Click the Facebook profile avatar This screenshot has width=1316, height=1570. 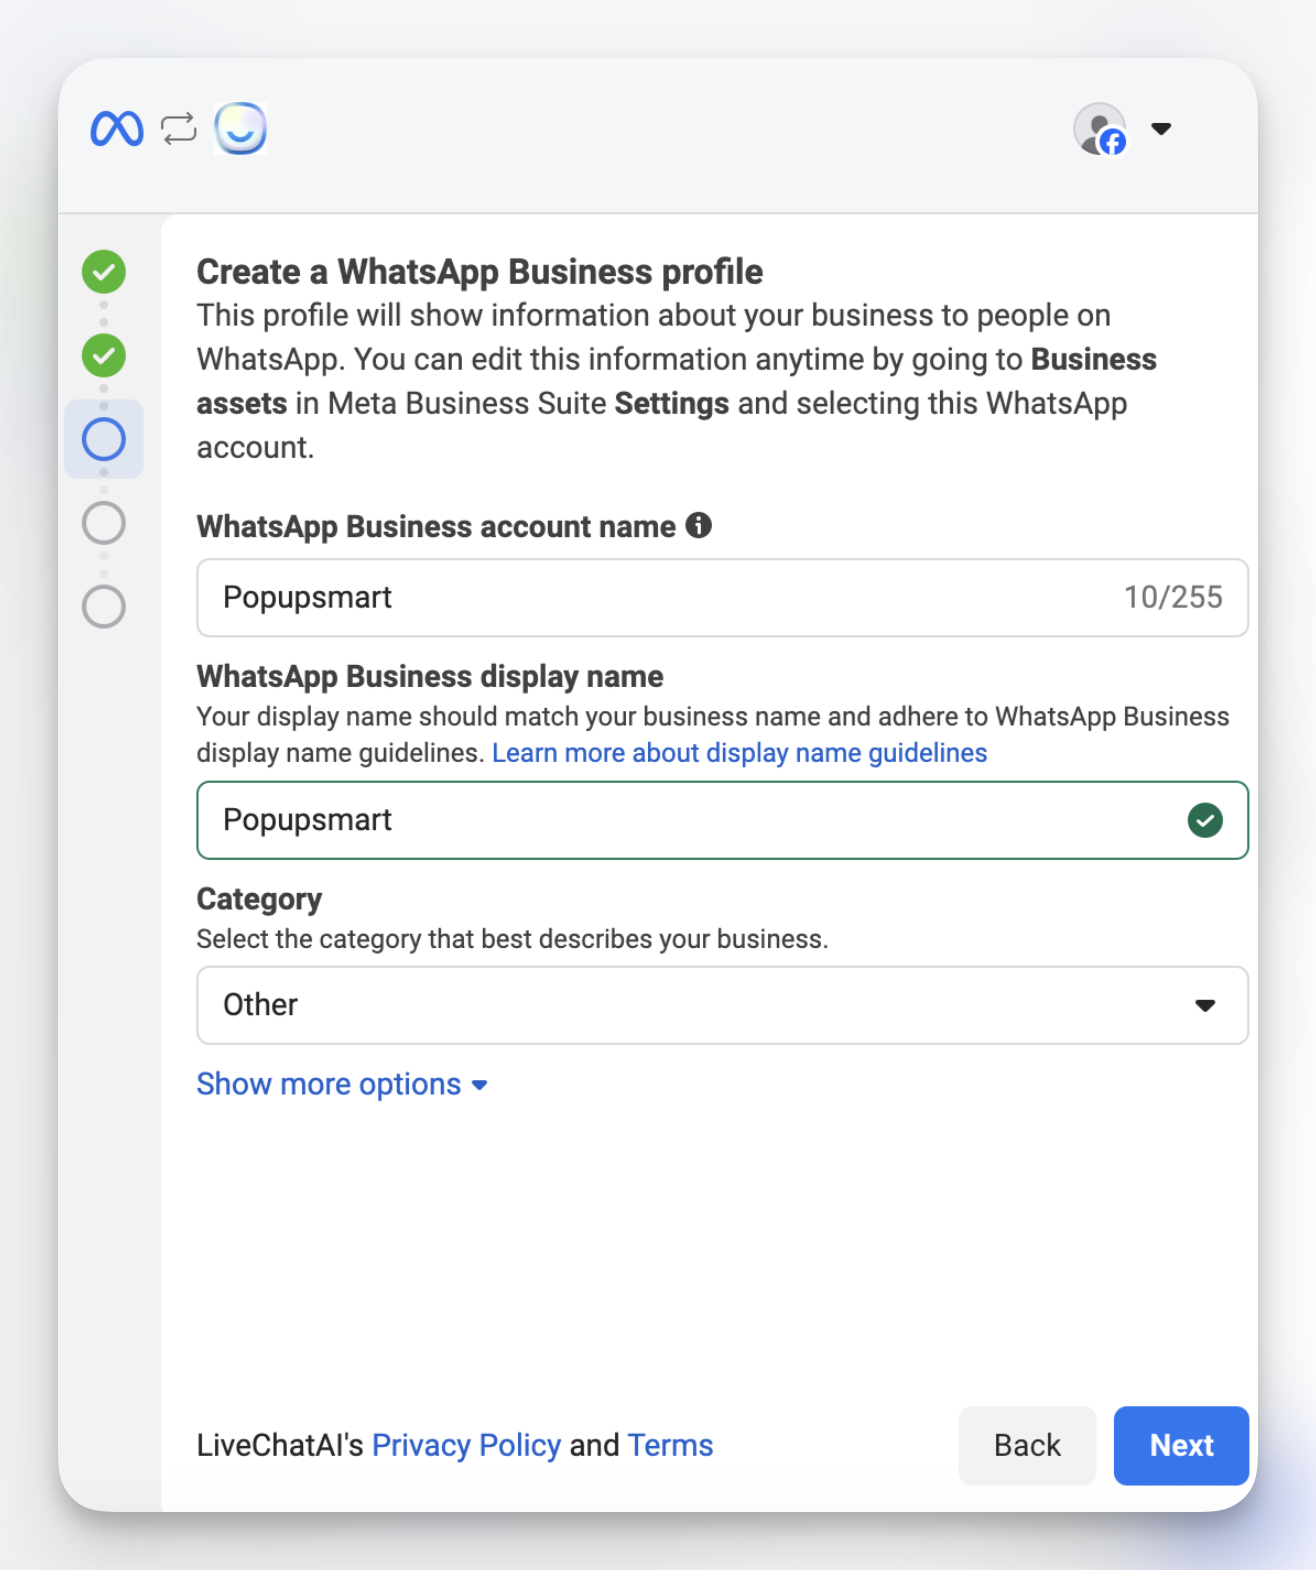point(1100,129)
